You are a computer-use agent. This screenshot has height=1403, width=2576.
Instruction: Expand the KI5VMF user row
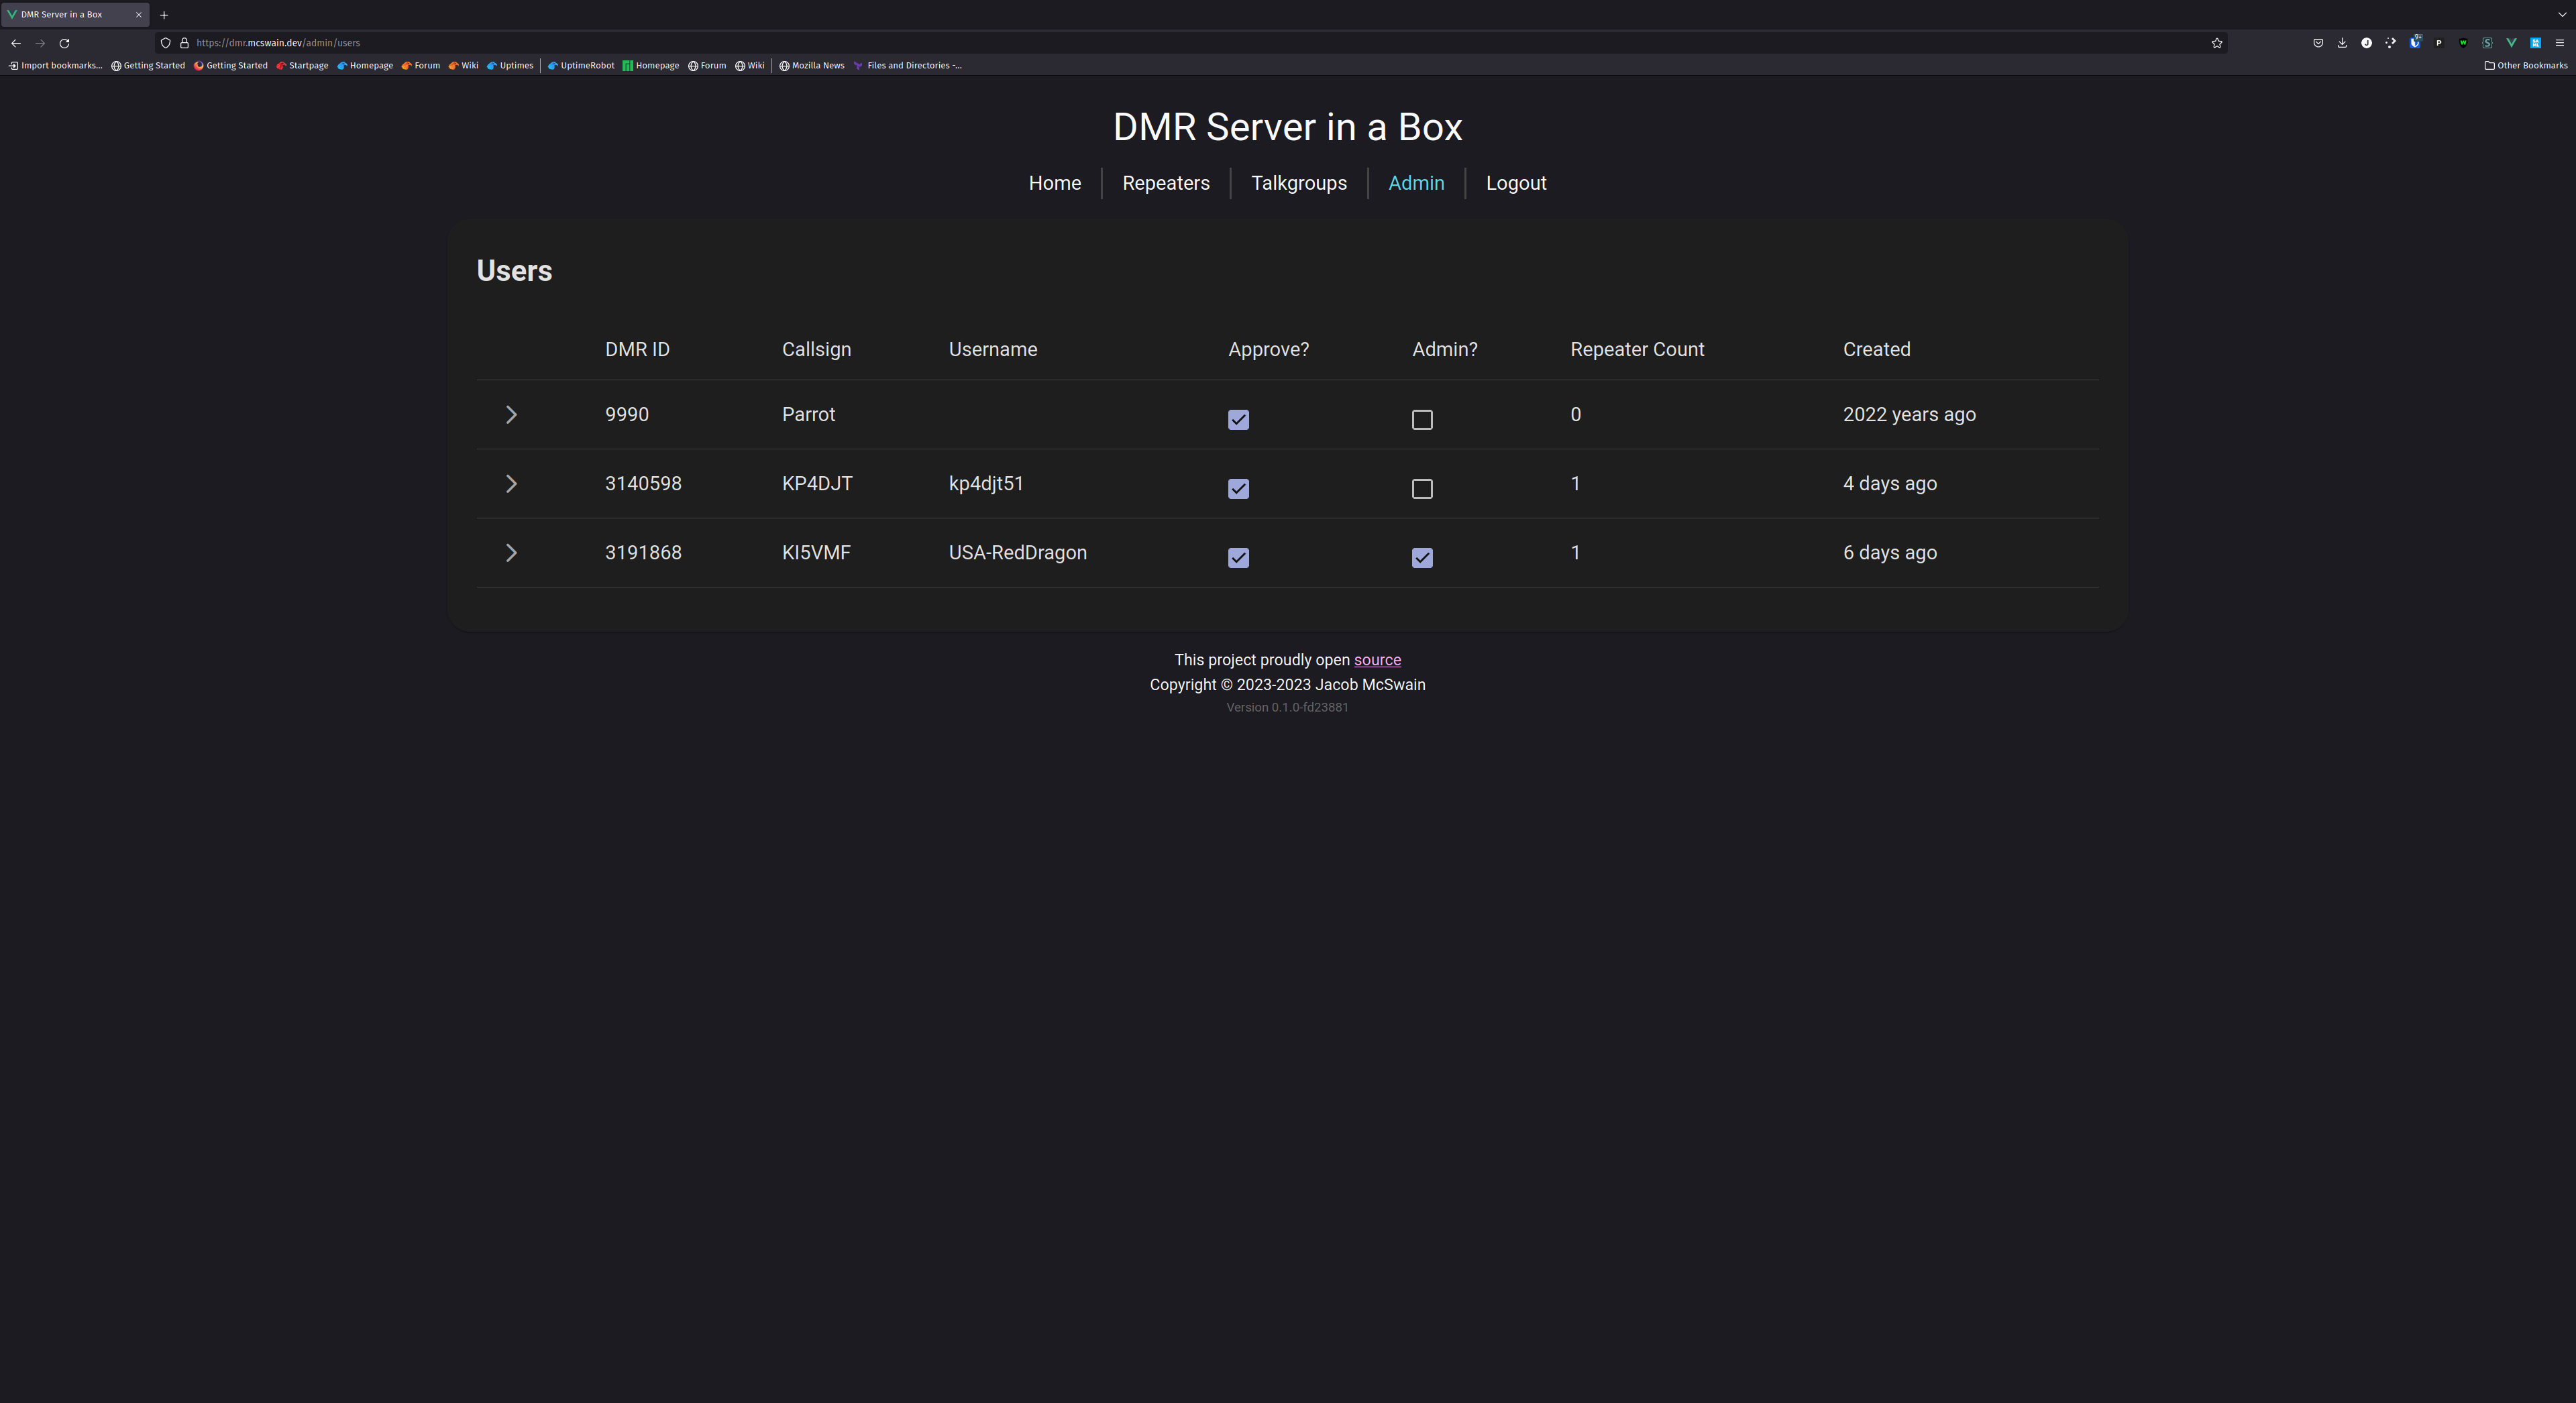(511, 553)
